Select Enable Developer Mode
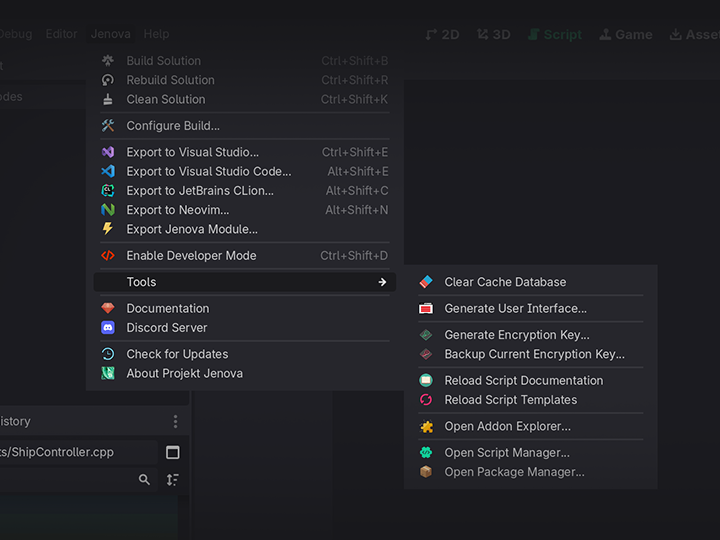Image resolution: width=720 pixels, height=540 pixels. pos(245,255)
